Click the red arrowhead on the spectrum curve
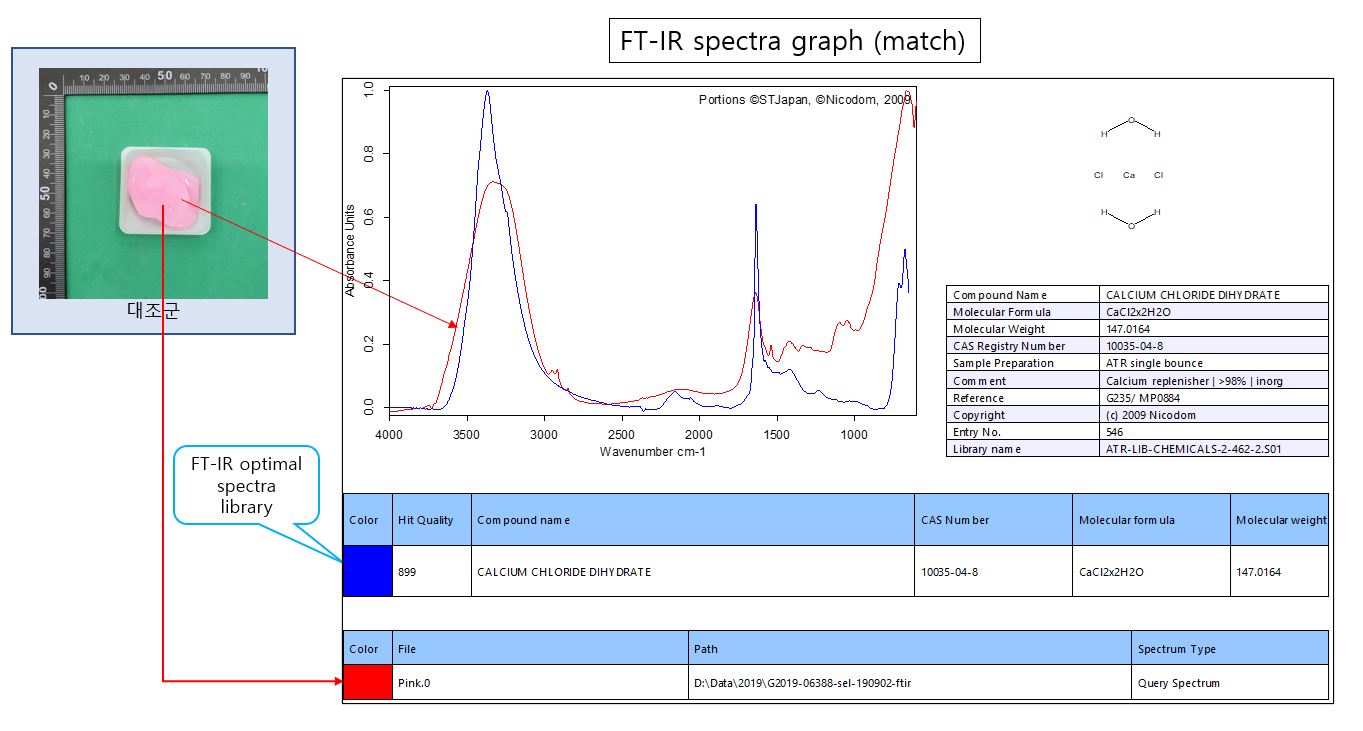Viewport: 1363px width, 731px height. click(454, 323)
